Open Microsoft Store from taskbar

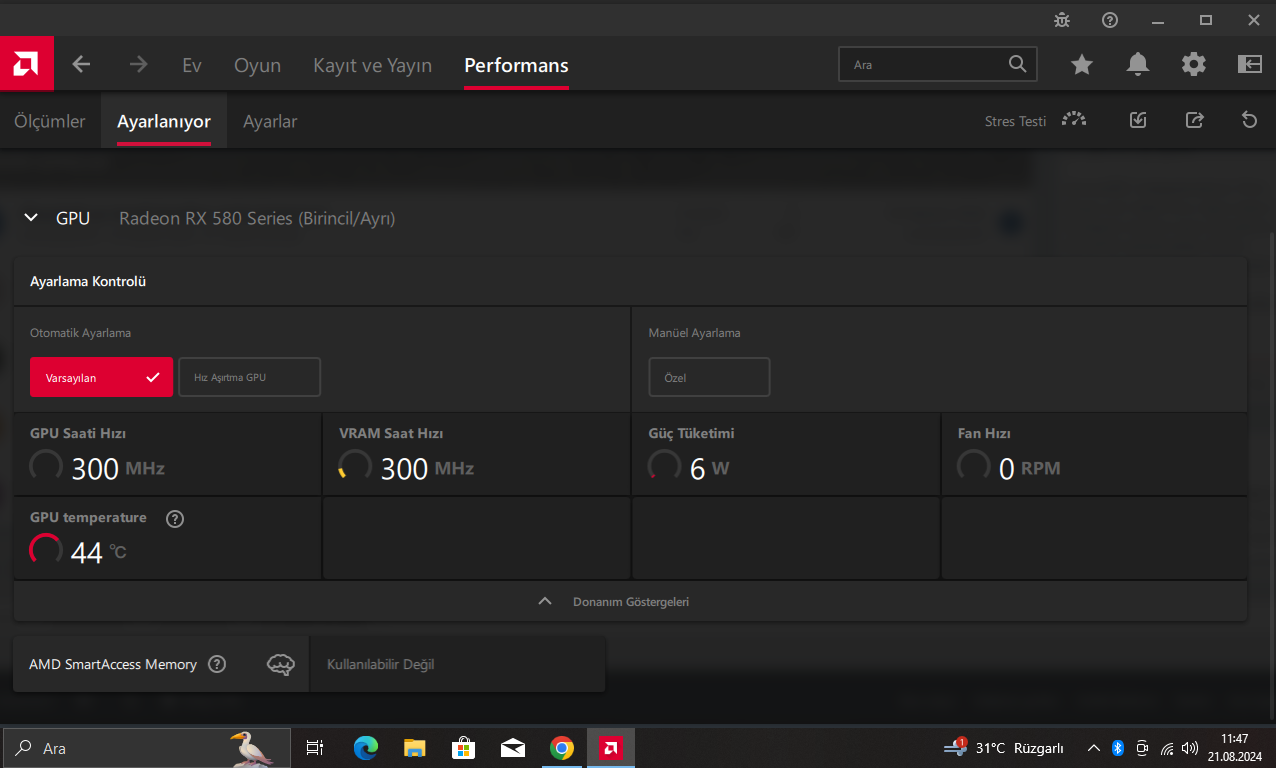(464, 748)
